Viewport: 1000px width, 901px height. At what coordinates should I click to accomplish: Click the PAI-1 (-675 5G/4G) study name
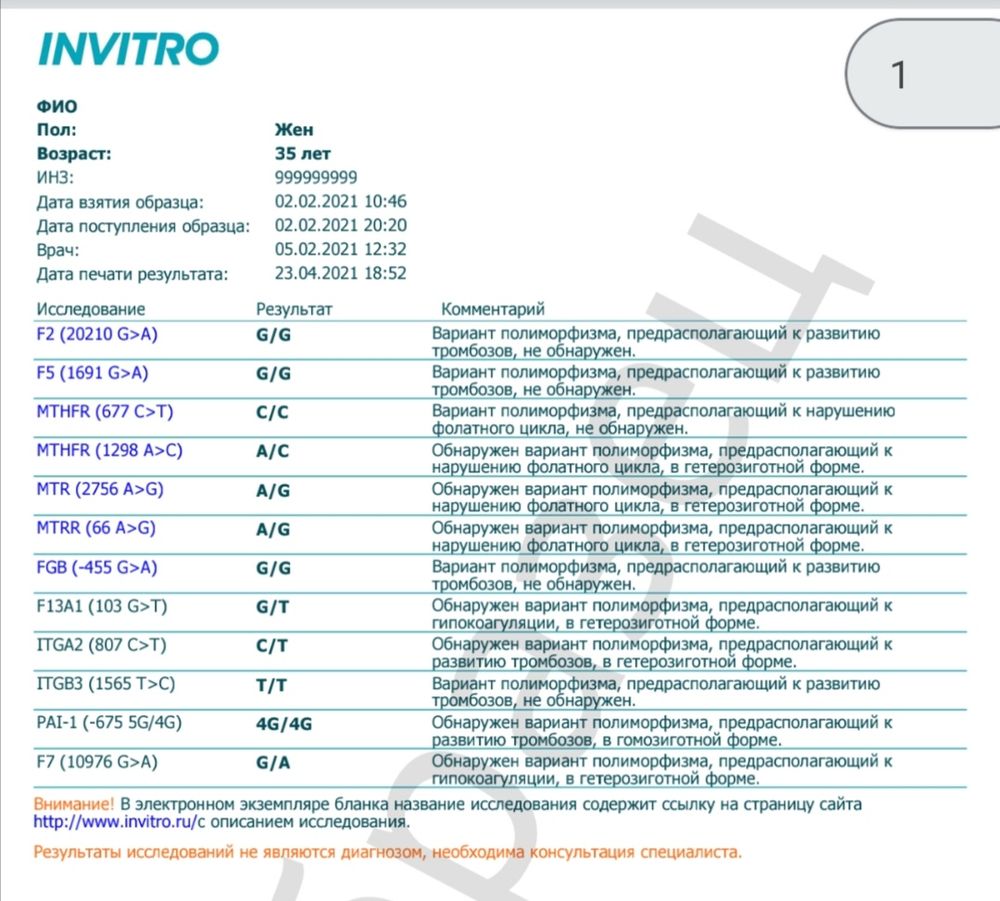click(x=109, y=723)
